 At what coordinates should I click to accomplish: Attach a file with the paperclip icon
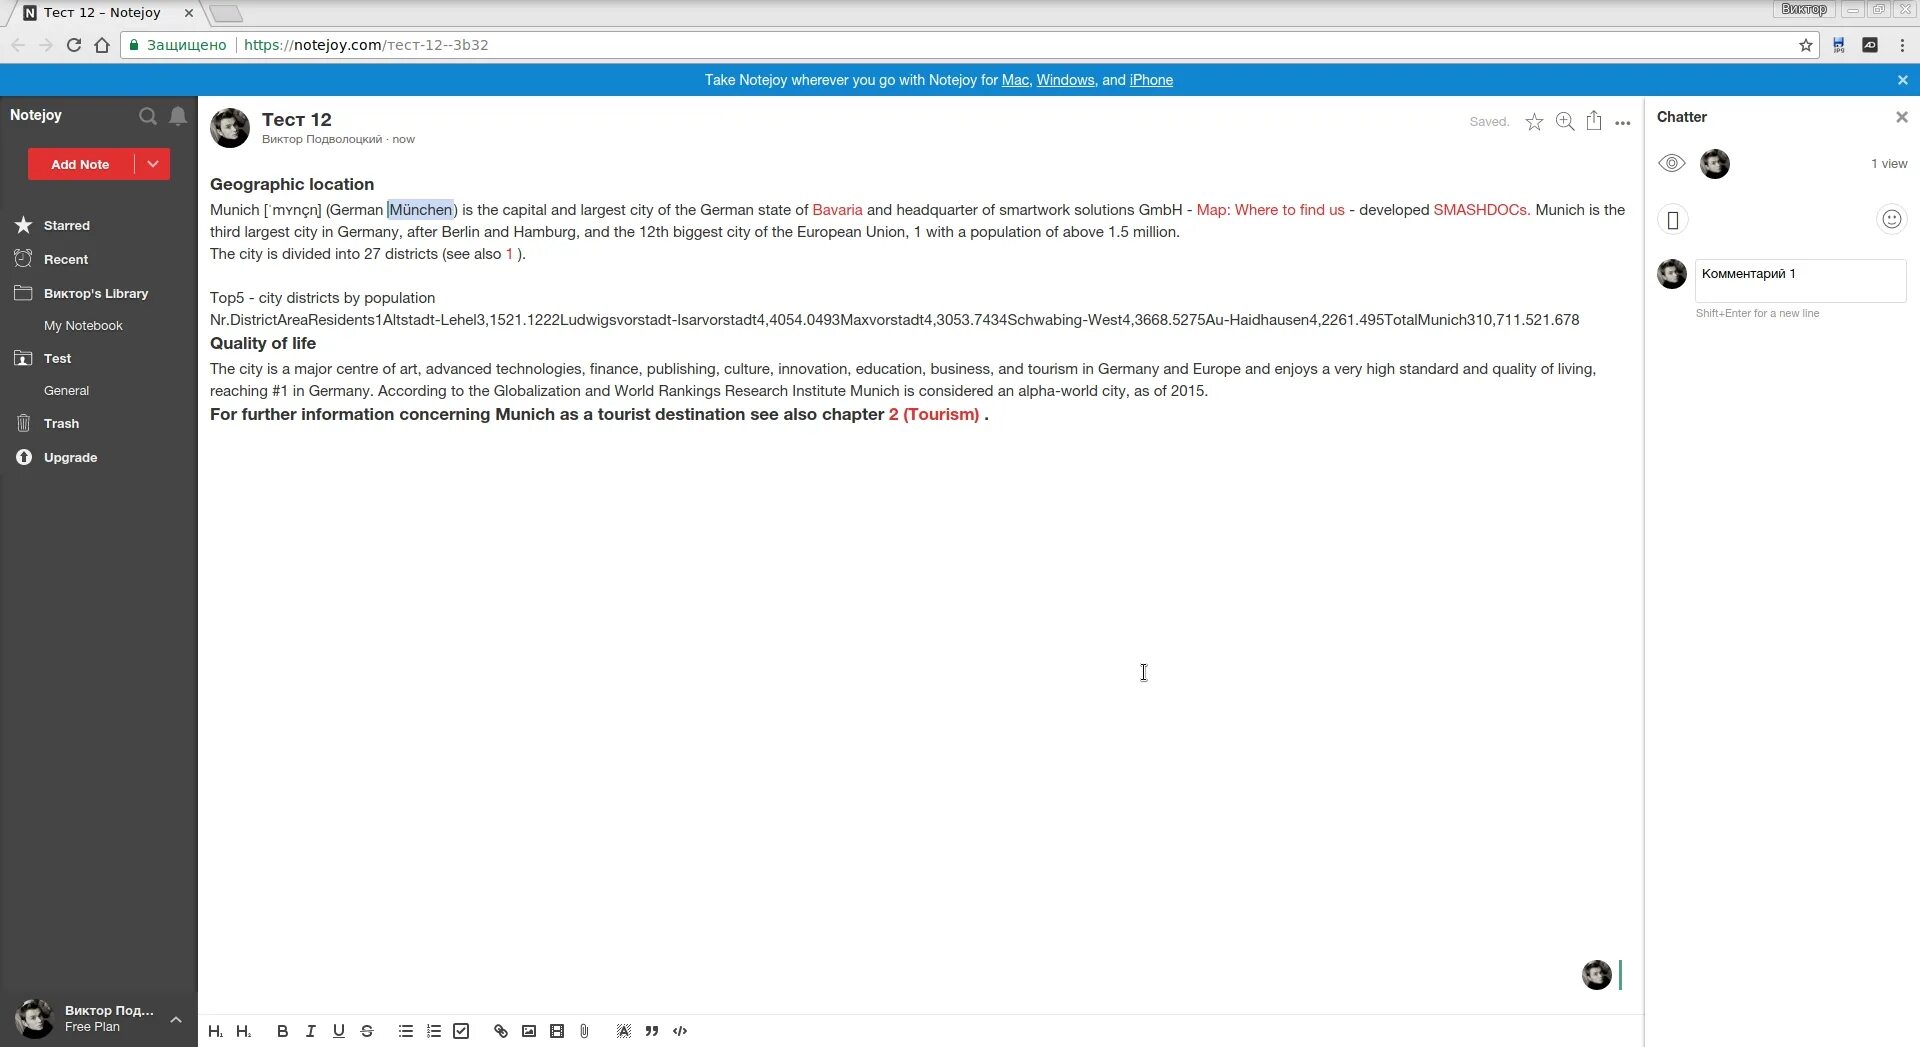coord(585,1031)
